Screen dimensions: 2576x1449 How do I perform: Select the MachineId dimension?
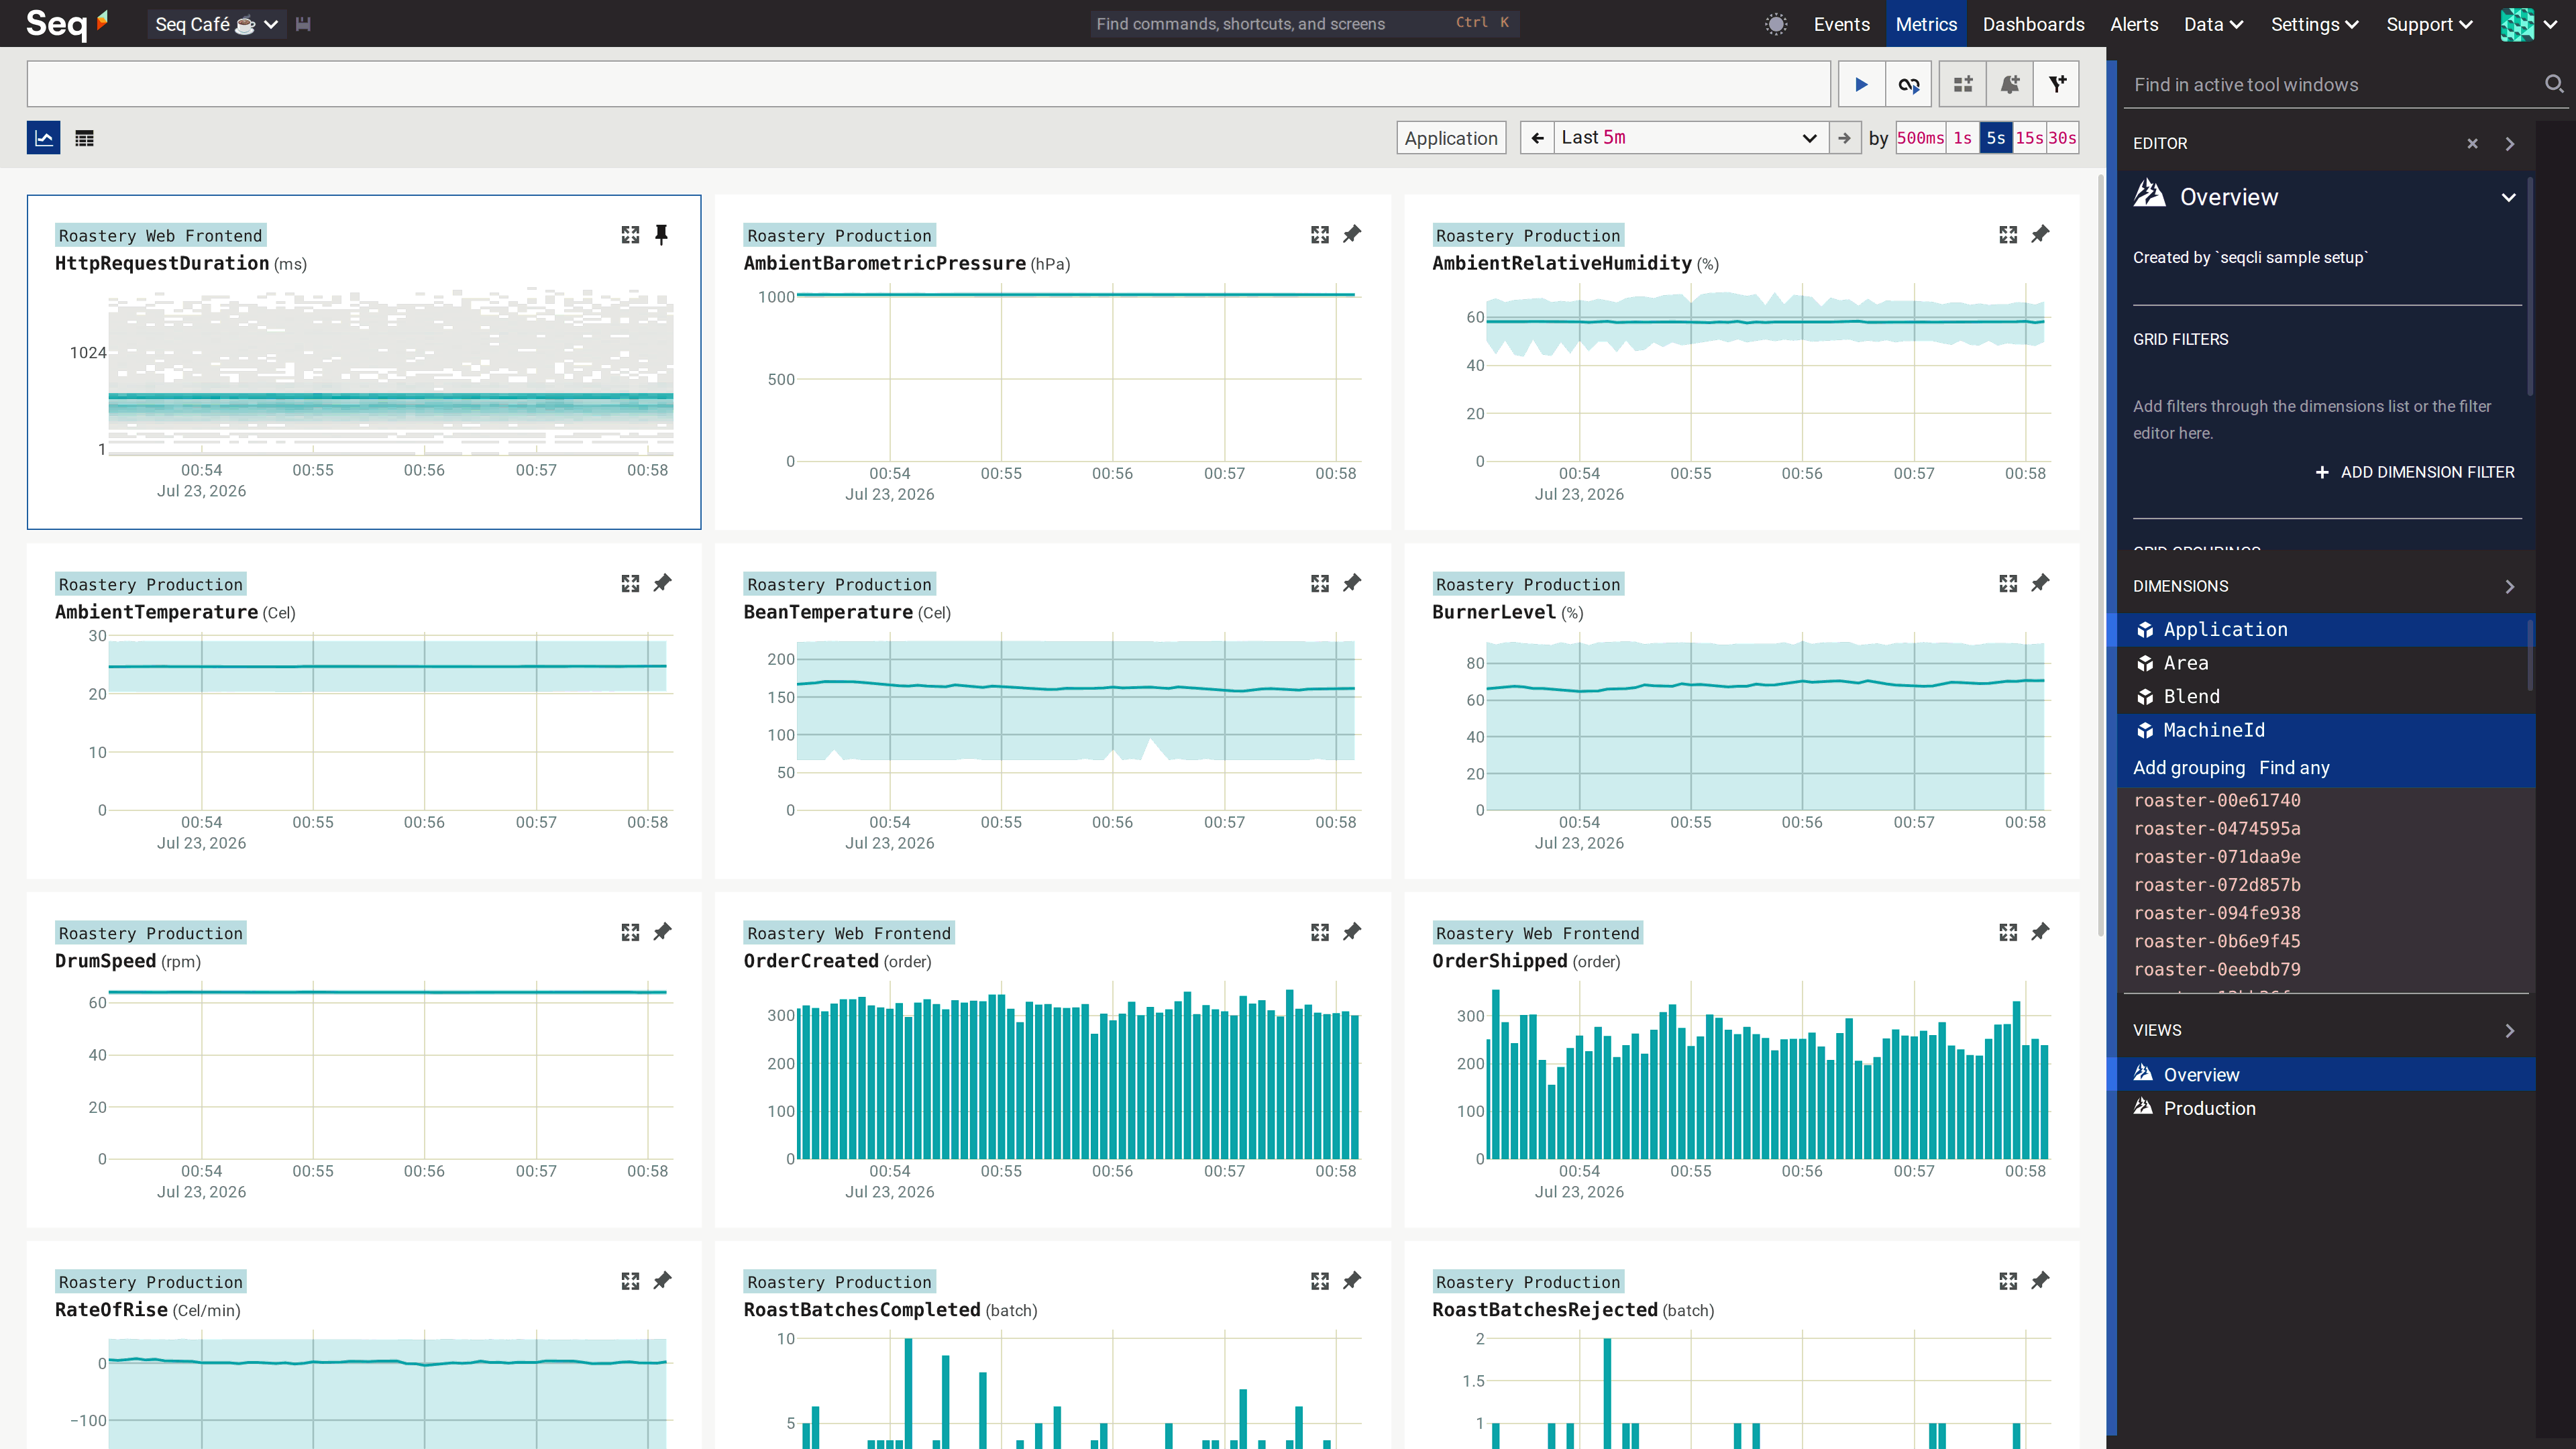coord(2327,730)
